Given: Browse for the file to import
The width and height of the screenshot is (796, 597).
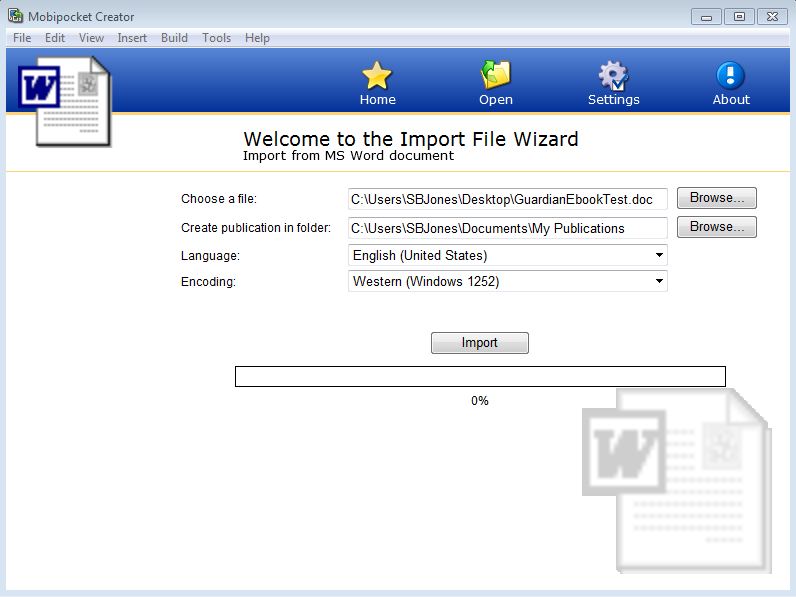Looking at the screenshot, I should [716, 198].
